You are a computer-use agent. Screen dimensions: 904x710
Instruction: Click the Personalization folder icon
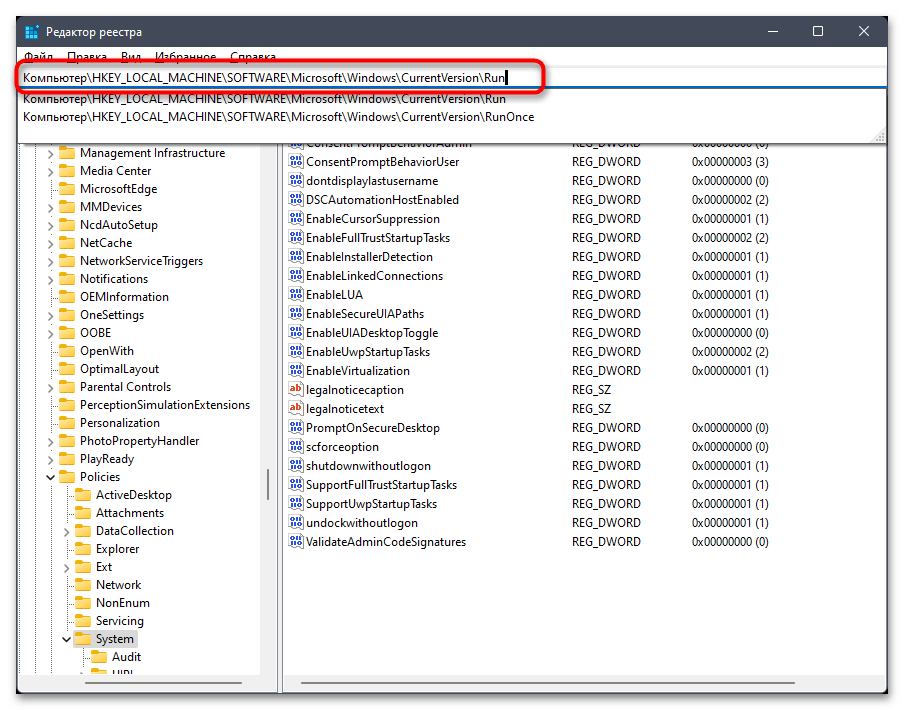[x=67, y=423]
